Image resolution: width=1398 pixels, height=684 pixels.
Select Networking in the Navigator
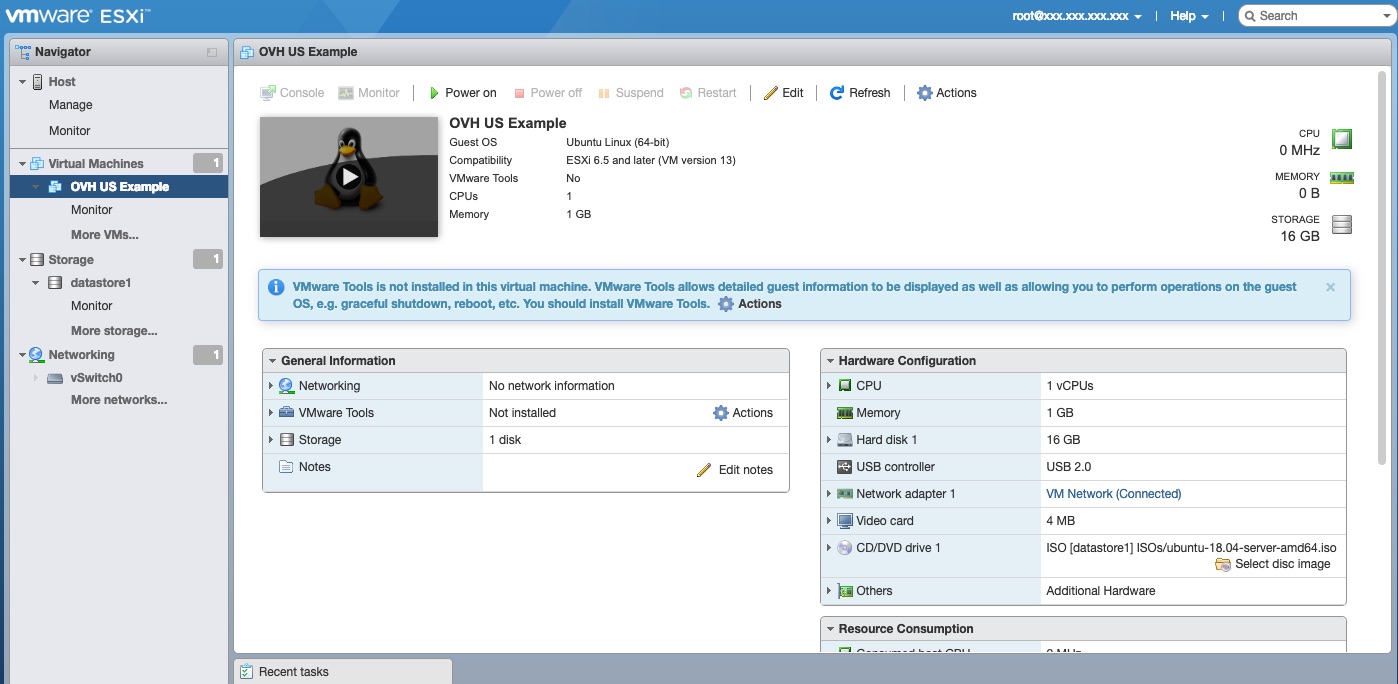point(82,355)
